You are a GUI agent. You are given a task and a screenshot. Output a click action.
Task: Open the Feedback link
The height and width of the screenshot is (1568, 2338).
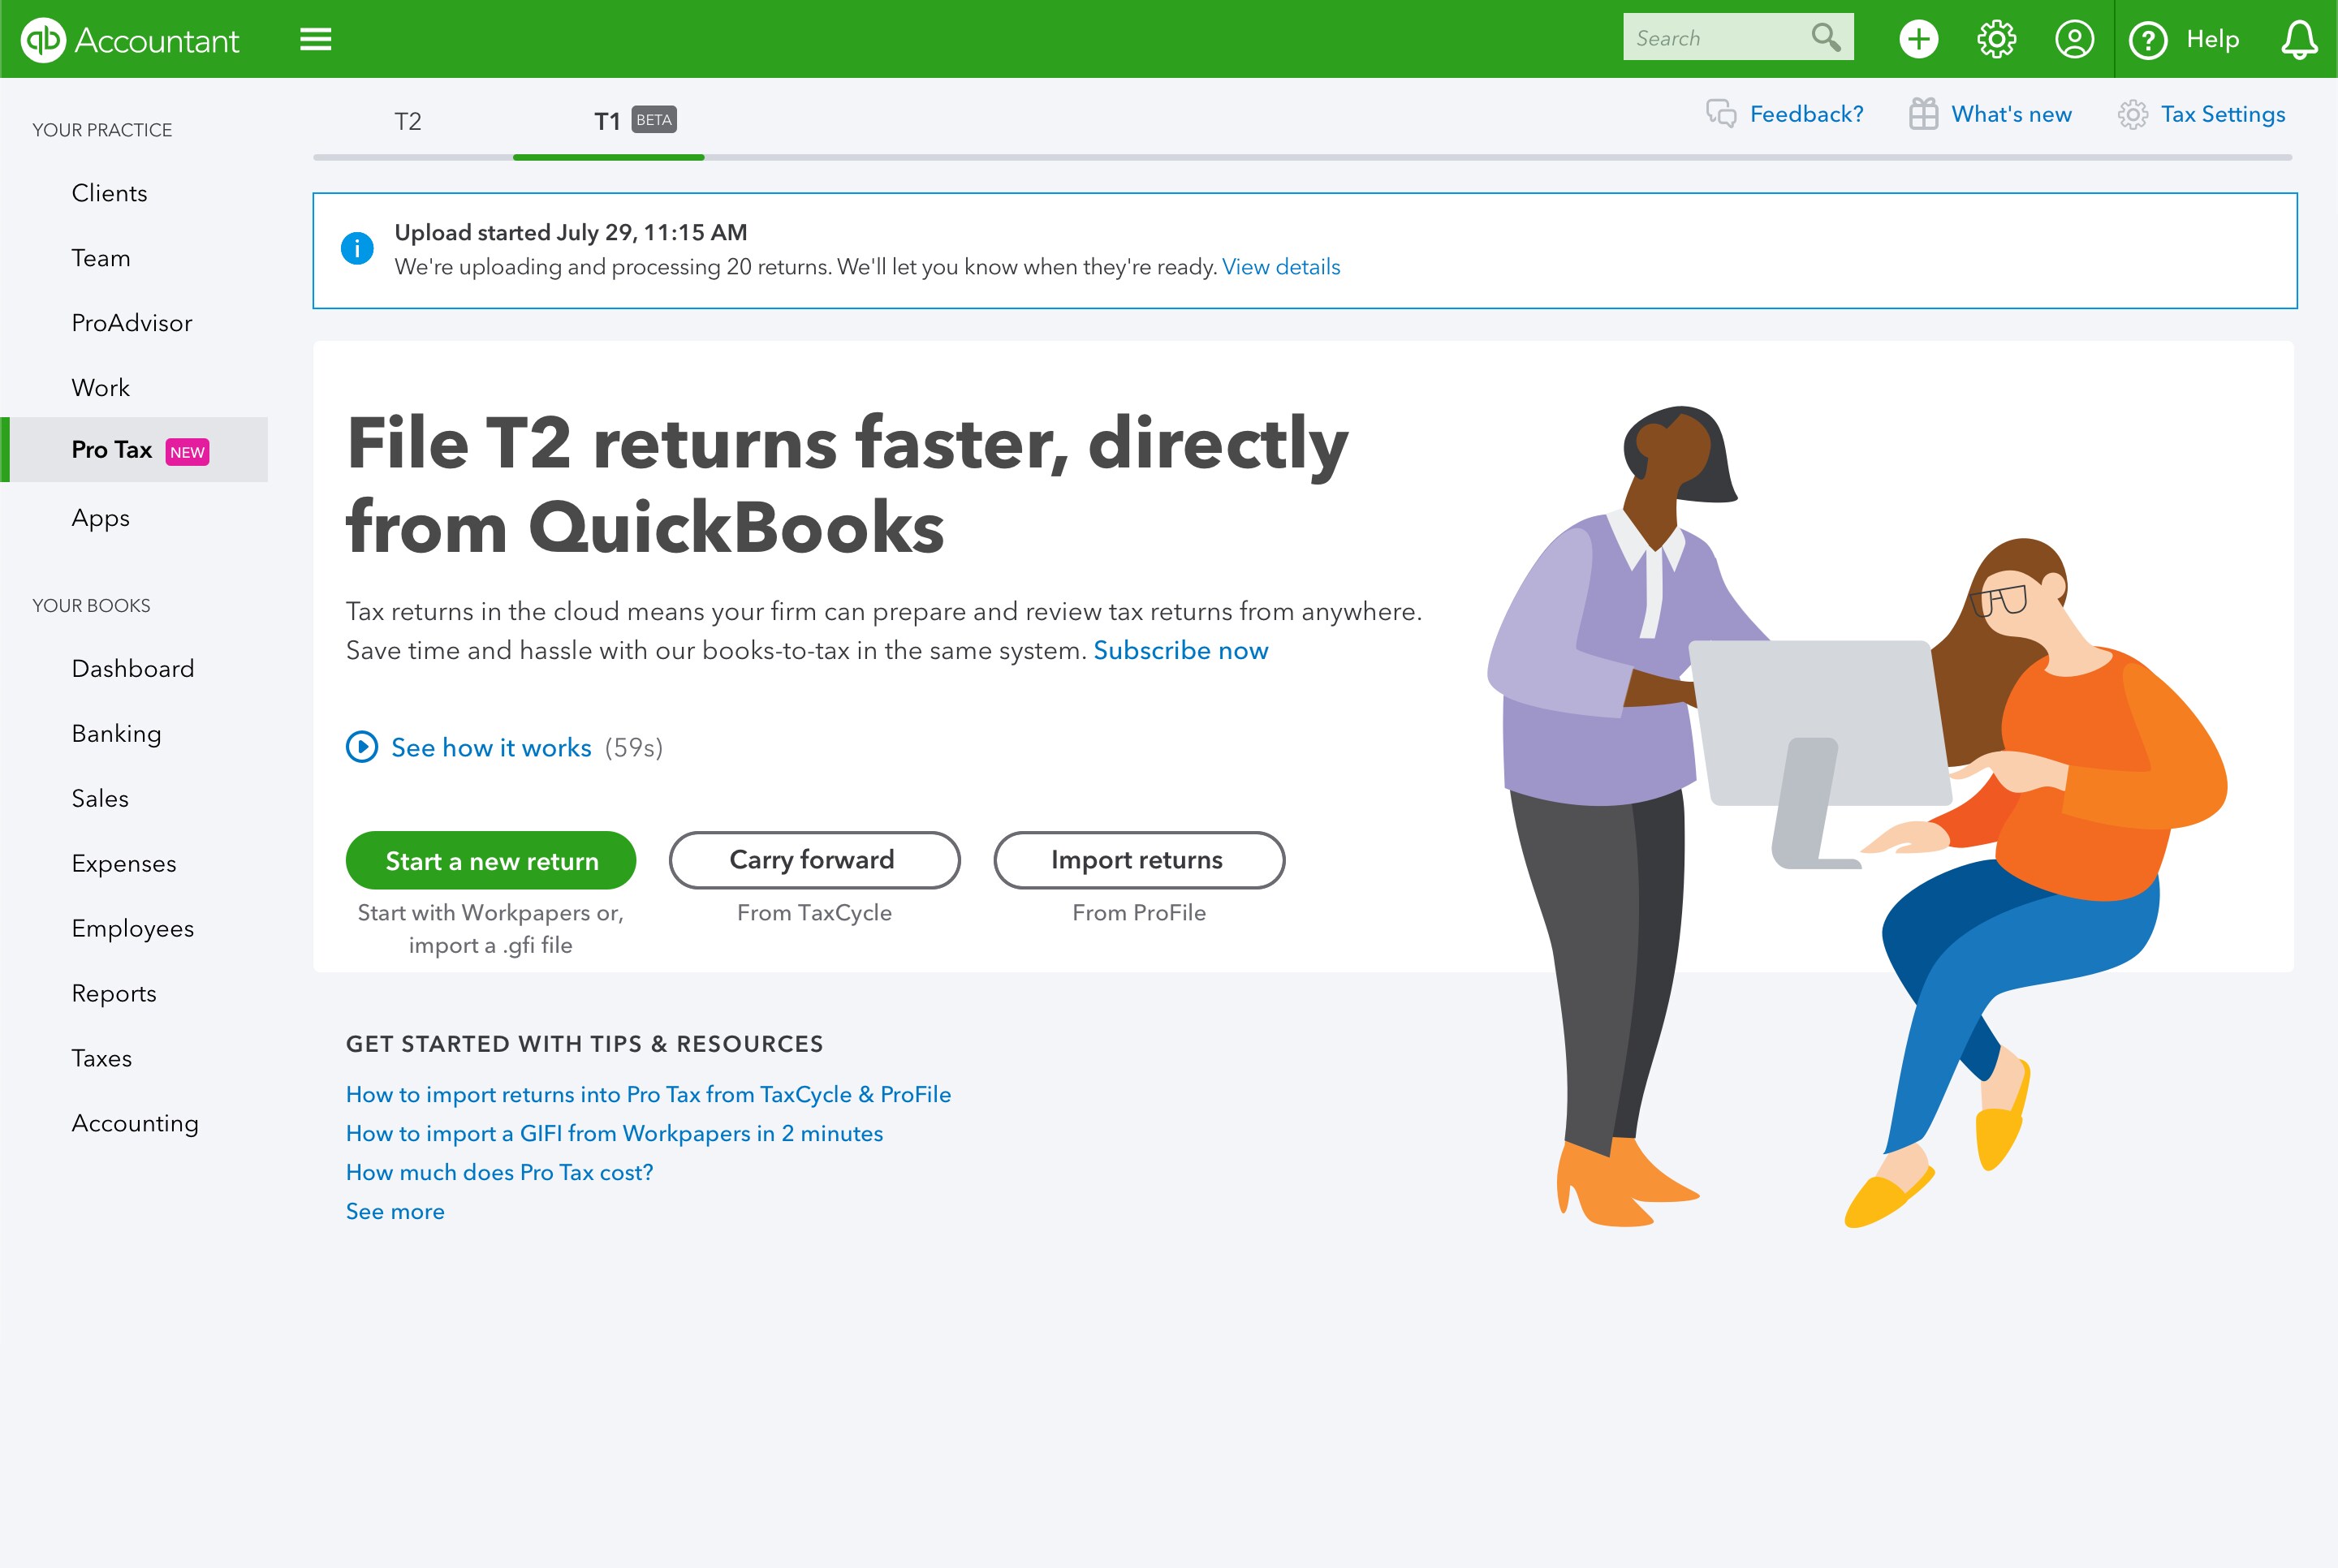pyautogui.click(x=1785, y=114)
